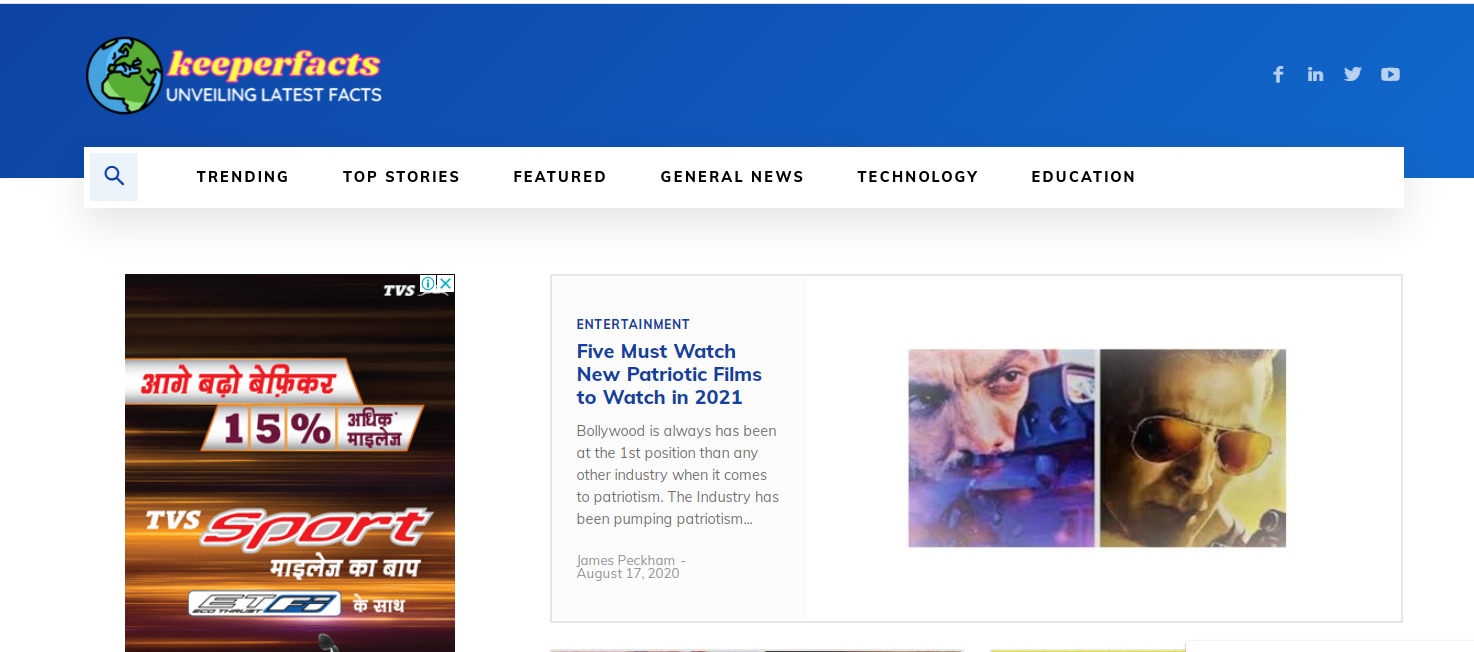Open the Trending menu item
The width and height of the screenshot is (1474, 652).
(242, 177)
